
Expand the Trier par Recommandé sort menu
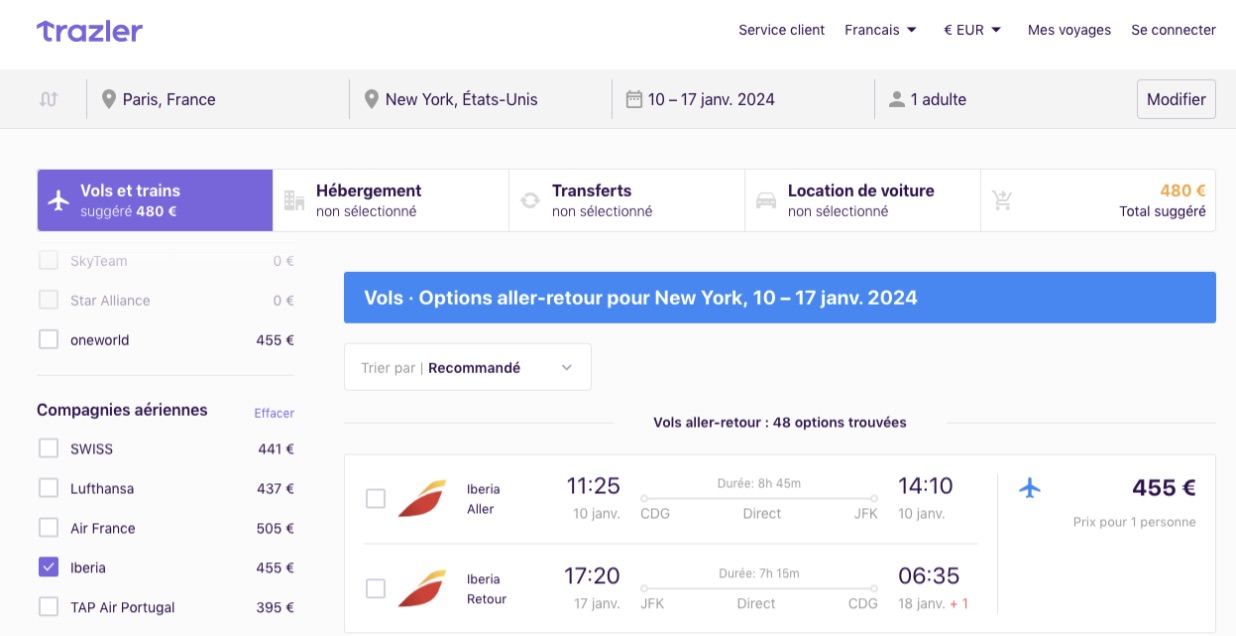pos(468,367)
